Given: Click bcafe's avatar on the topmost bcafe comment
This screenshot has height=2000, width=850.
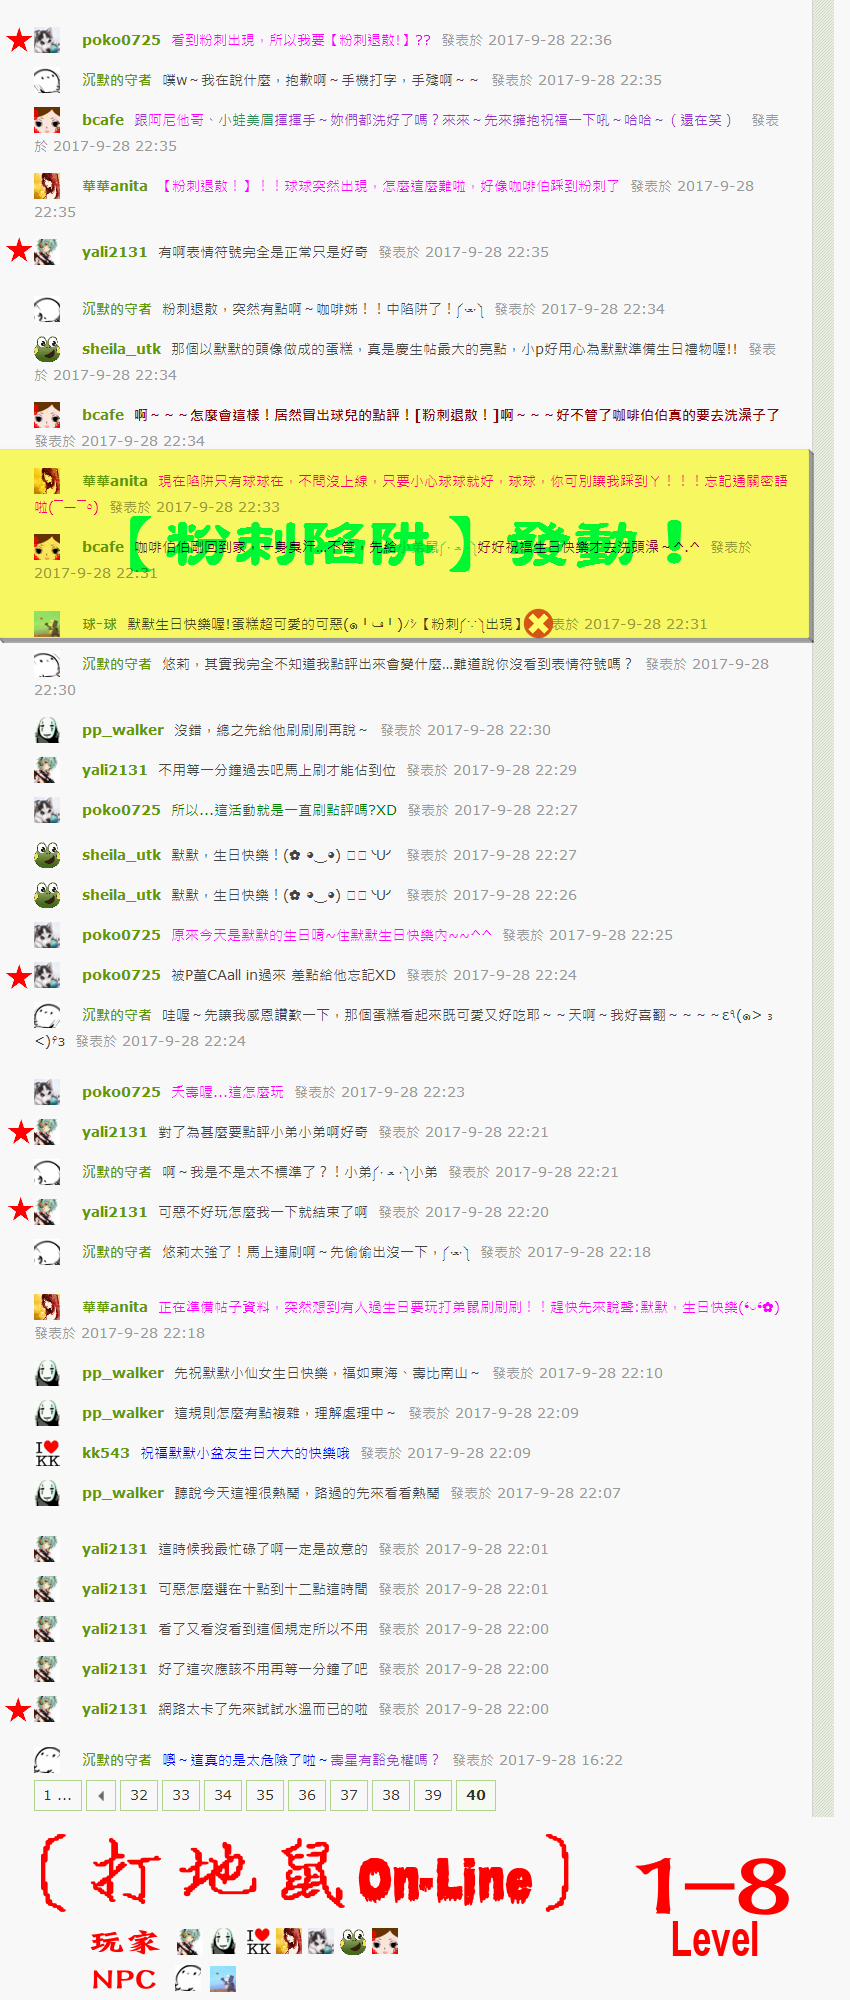Looking at the screenshot, I should pos(47,120).
